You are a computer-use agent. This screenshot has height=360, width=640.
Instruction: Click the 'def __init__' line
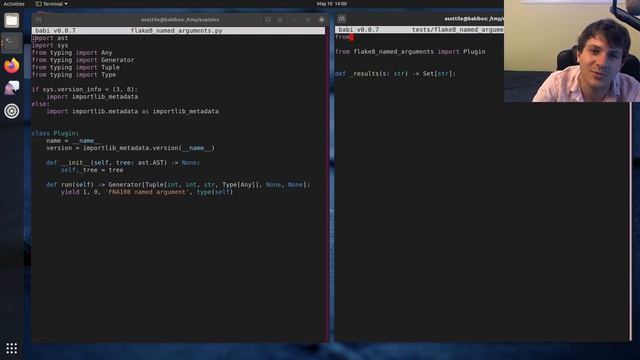(123, 163)
